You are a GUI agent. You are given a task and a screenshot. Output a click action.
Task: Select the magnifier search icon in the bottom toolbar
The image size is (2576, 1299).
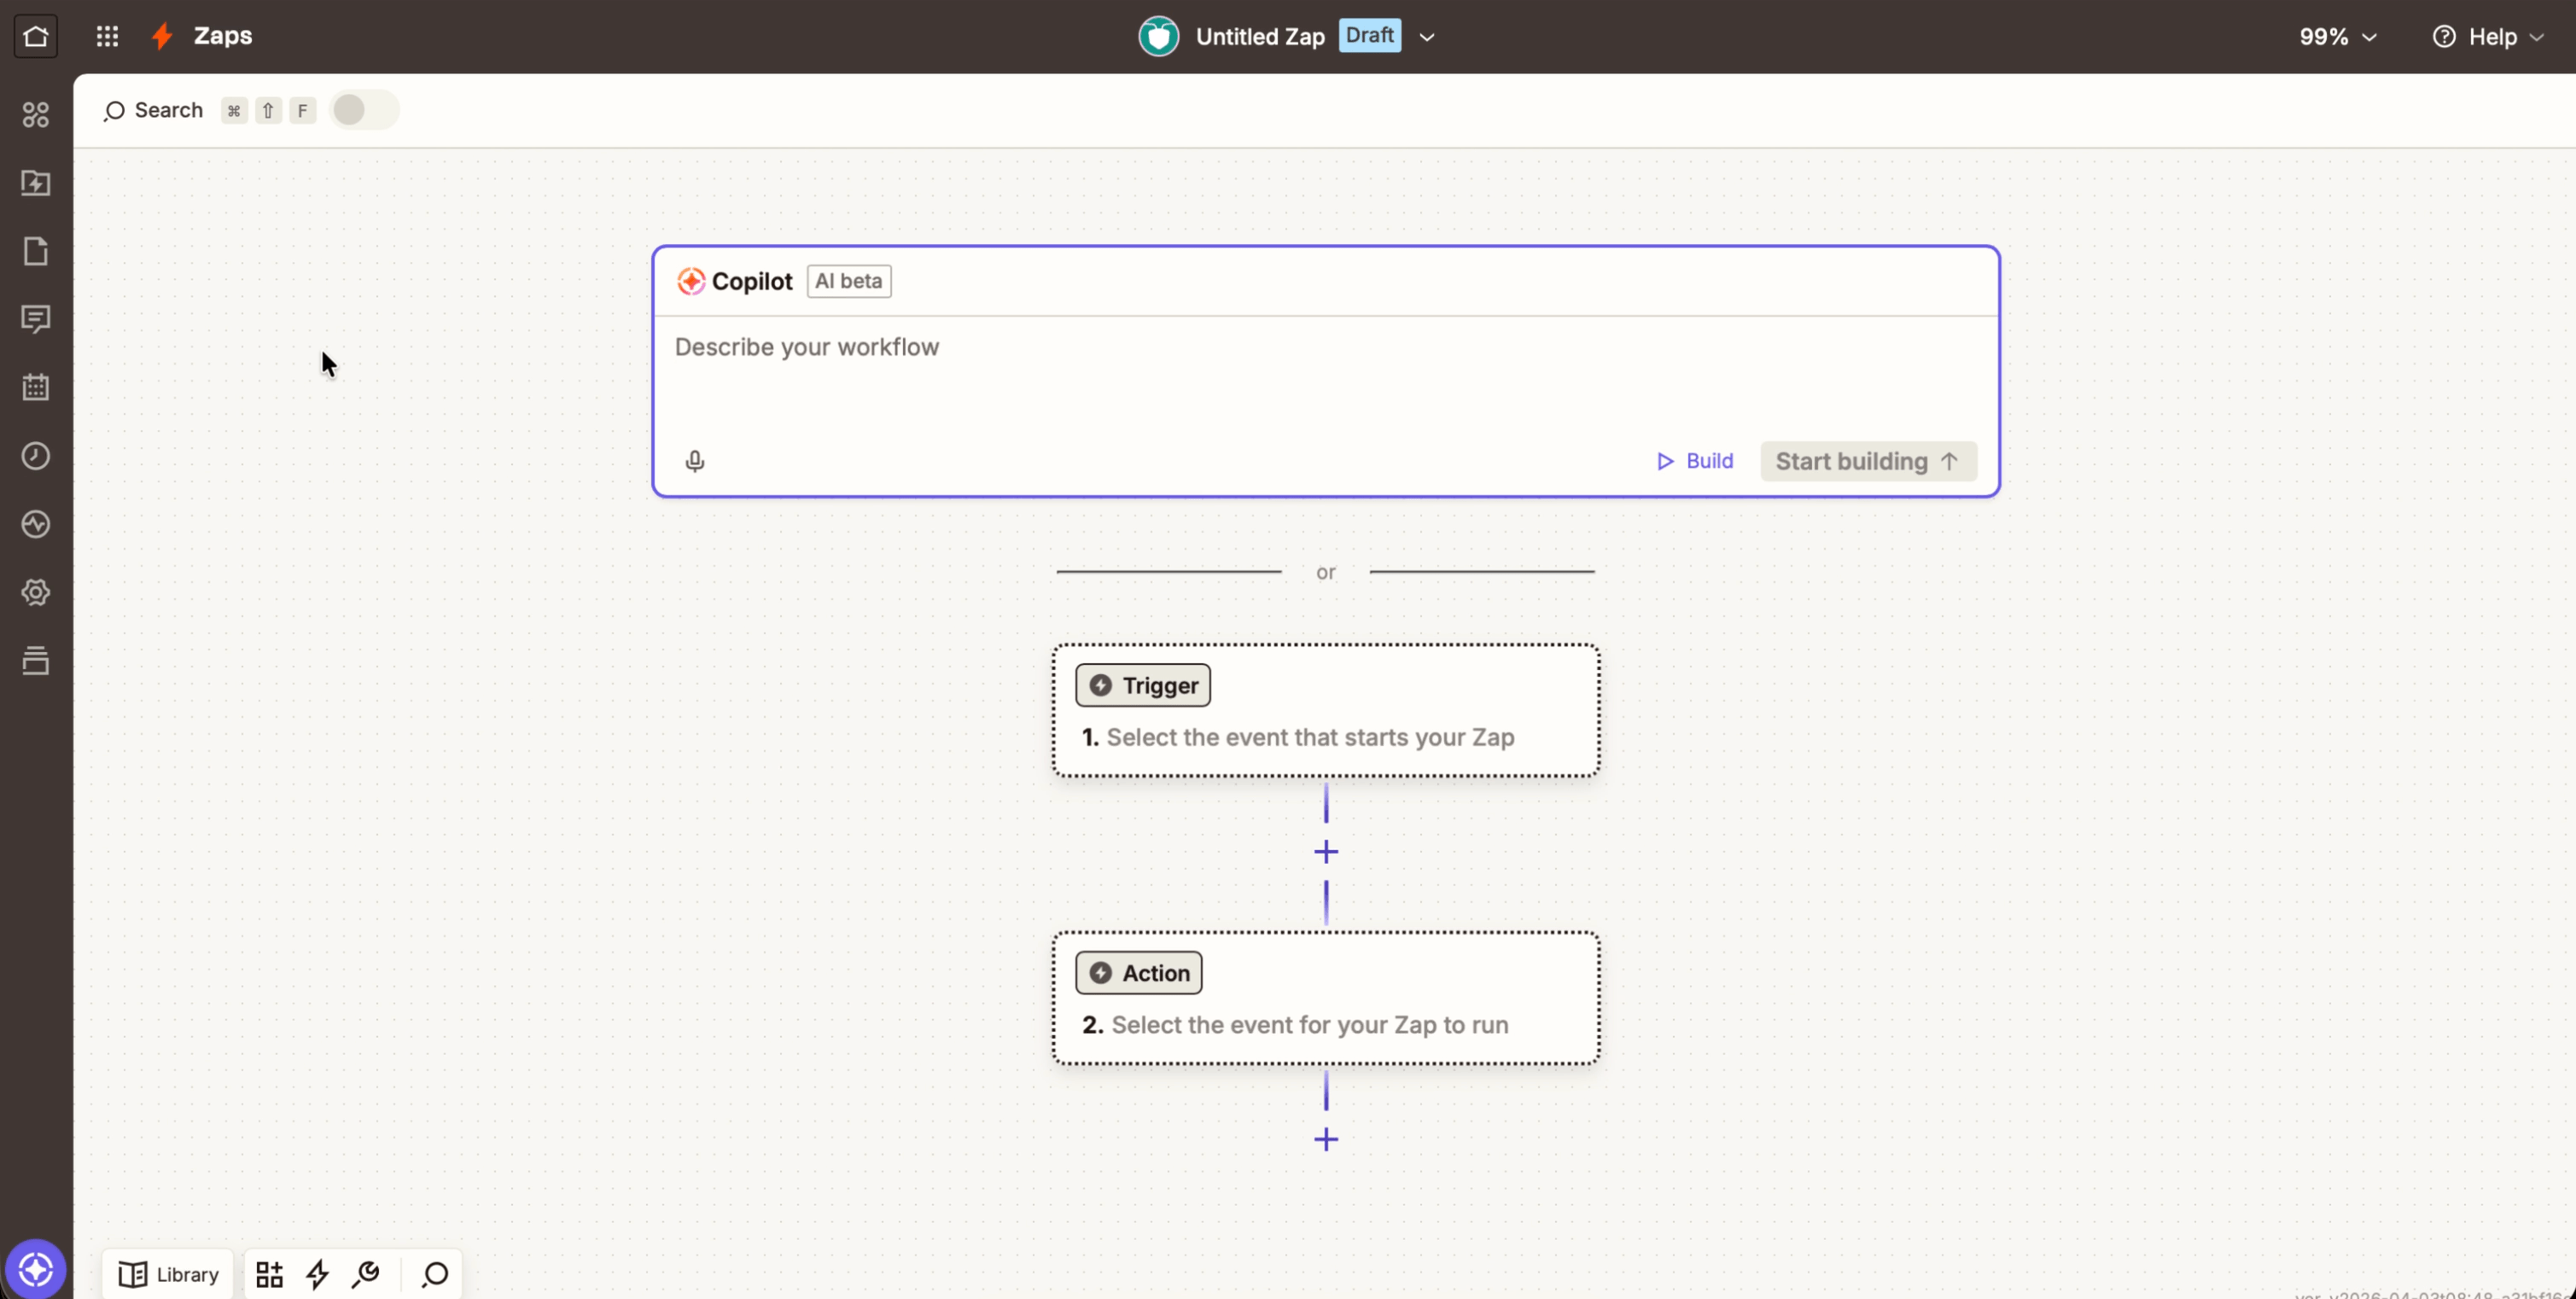pos(434,1274)
